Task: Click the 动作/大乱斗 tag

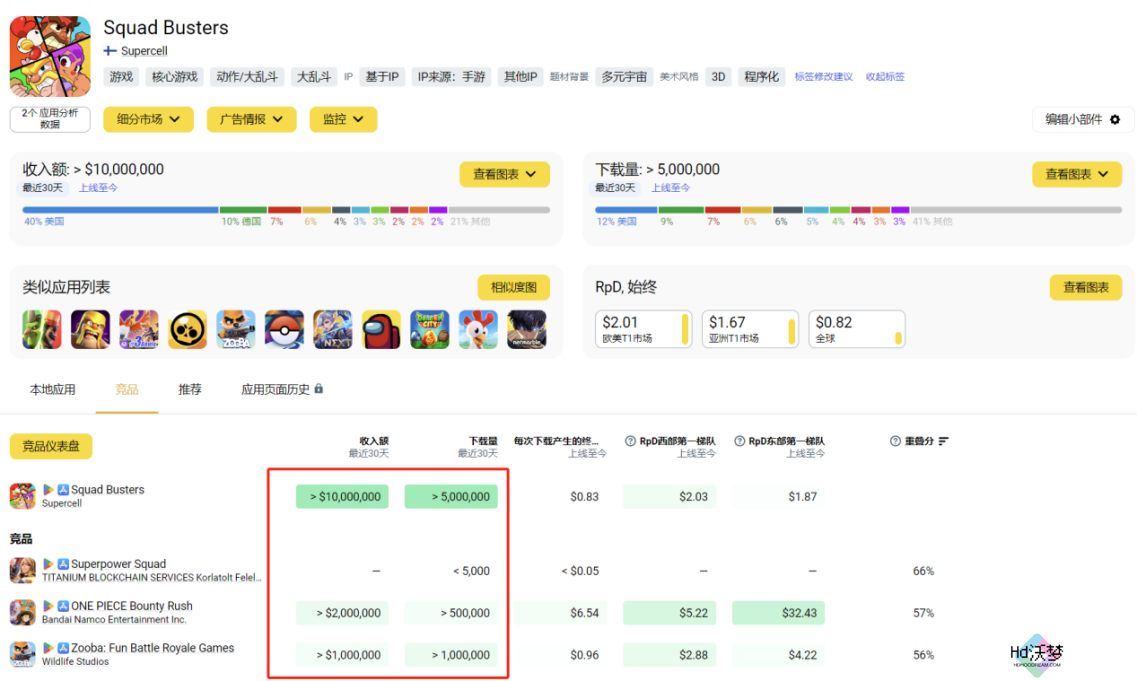Action: coord(247,77)
